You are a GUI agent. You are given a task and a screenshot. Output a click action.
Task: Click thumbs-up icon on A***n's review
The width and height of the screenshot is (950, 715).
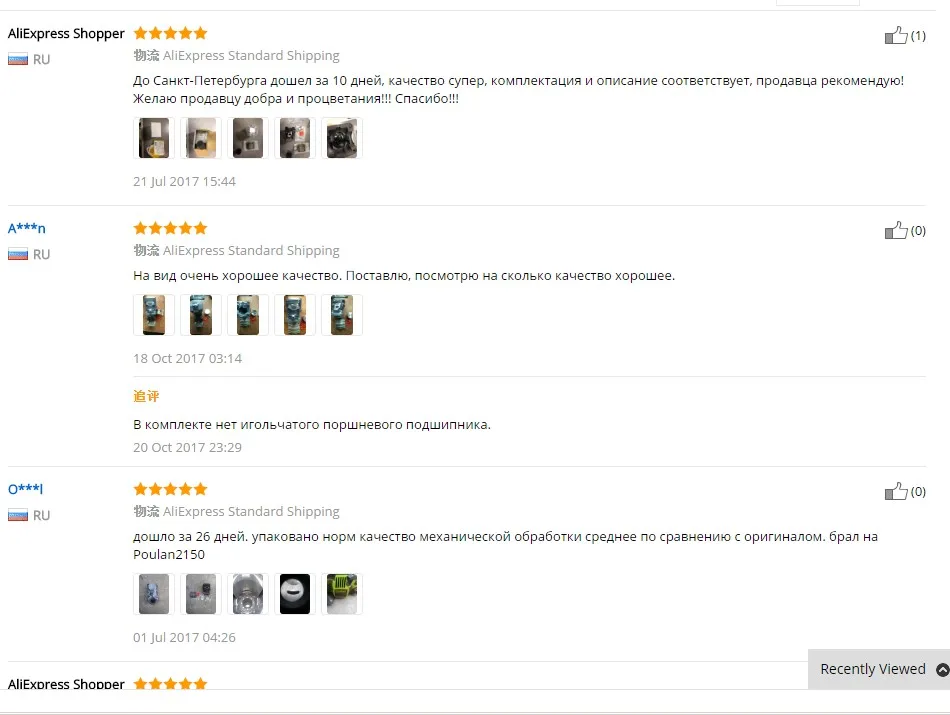pyautogui.click(x=896, y=230)
